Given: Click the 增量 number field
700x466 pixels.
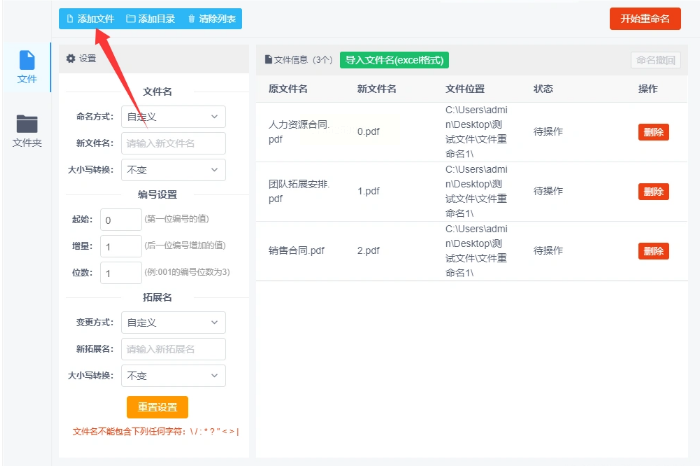Looking at the screenshot, I should coord(121,246).
